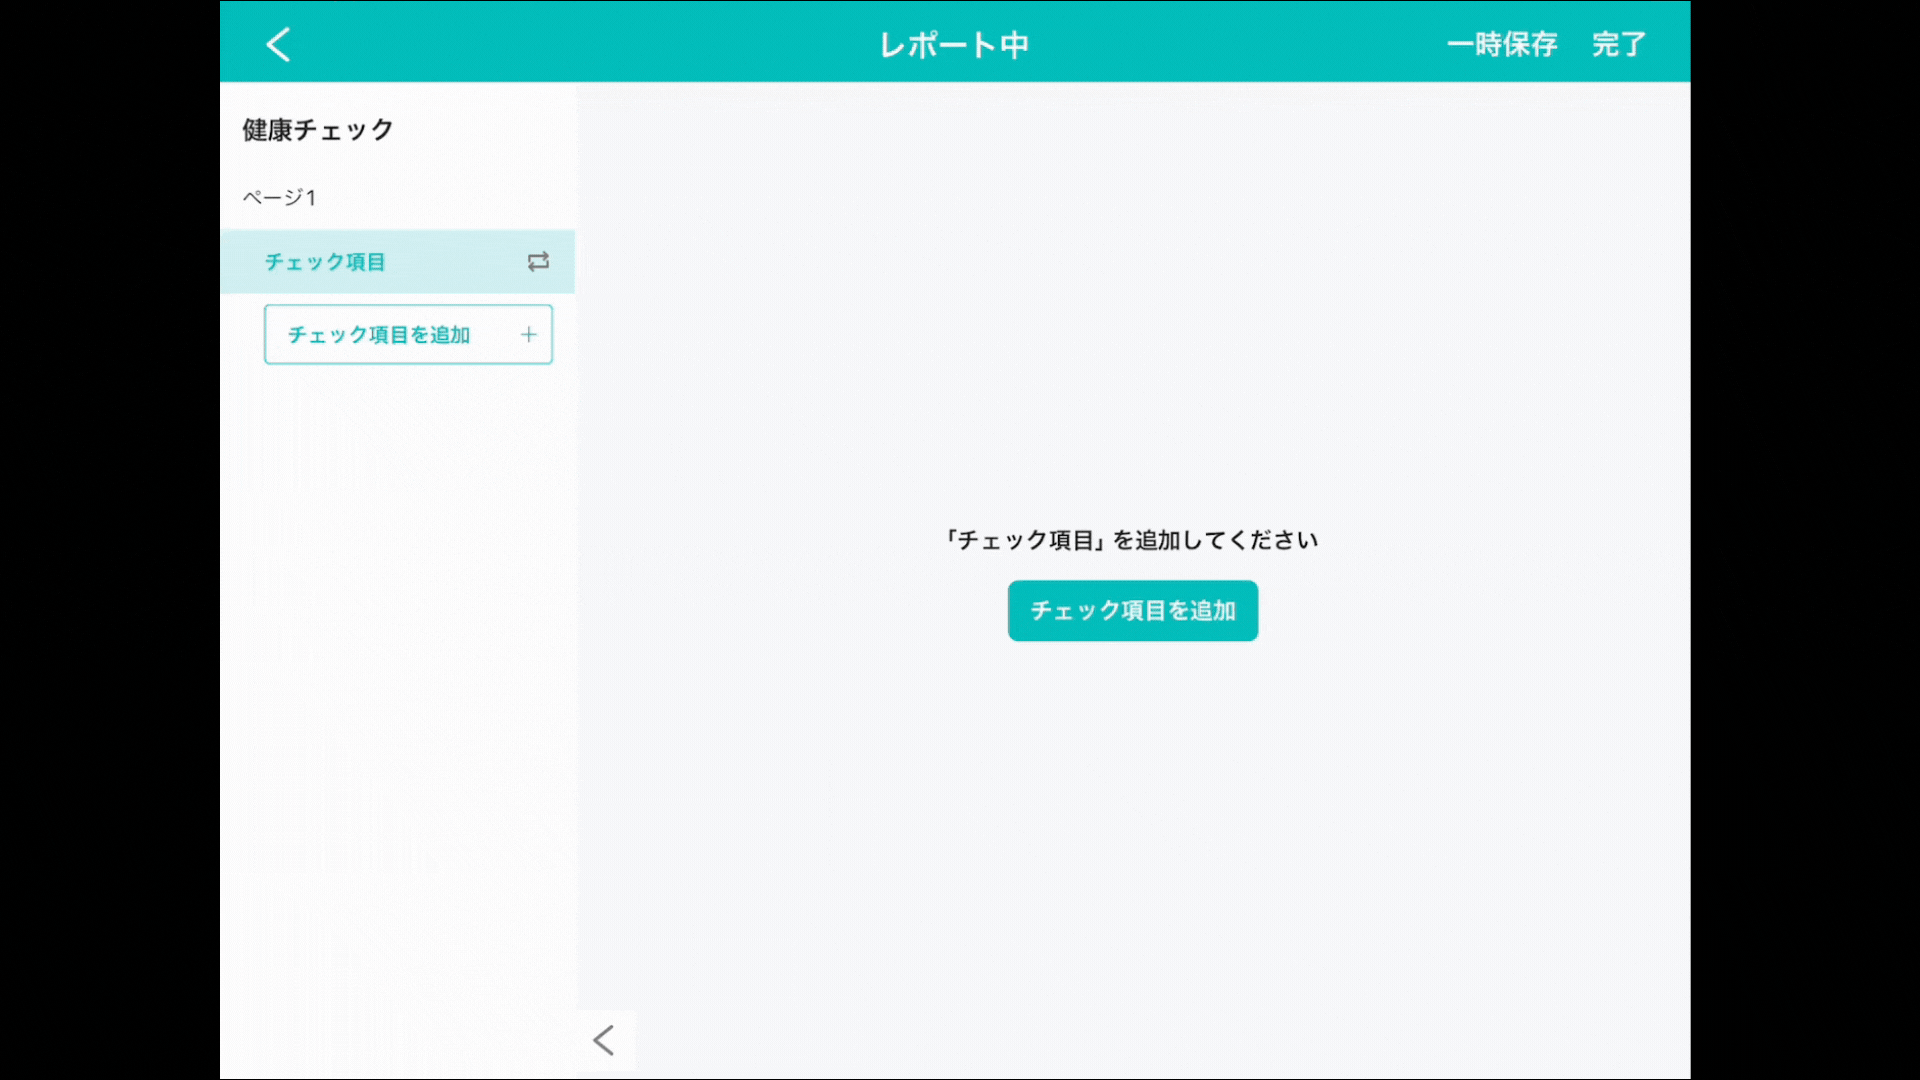Collapse the sidebar with the bottom chevron
This screenshot has width=1920, height=1080.
(604, 1040)
